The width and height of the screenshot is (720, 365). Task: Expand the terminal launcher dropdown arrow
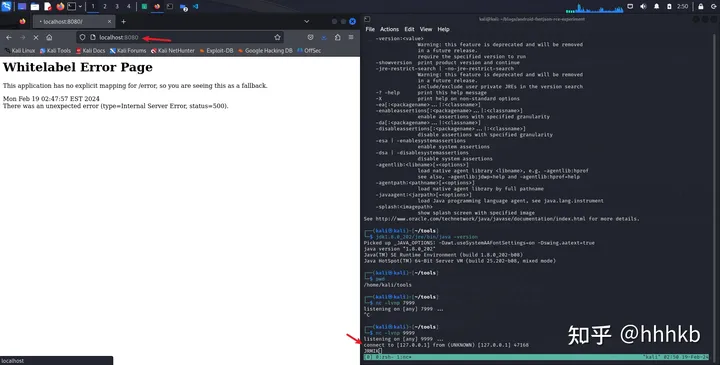tap(80, 6)
